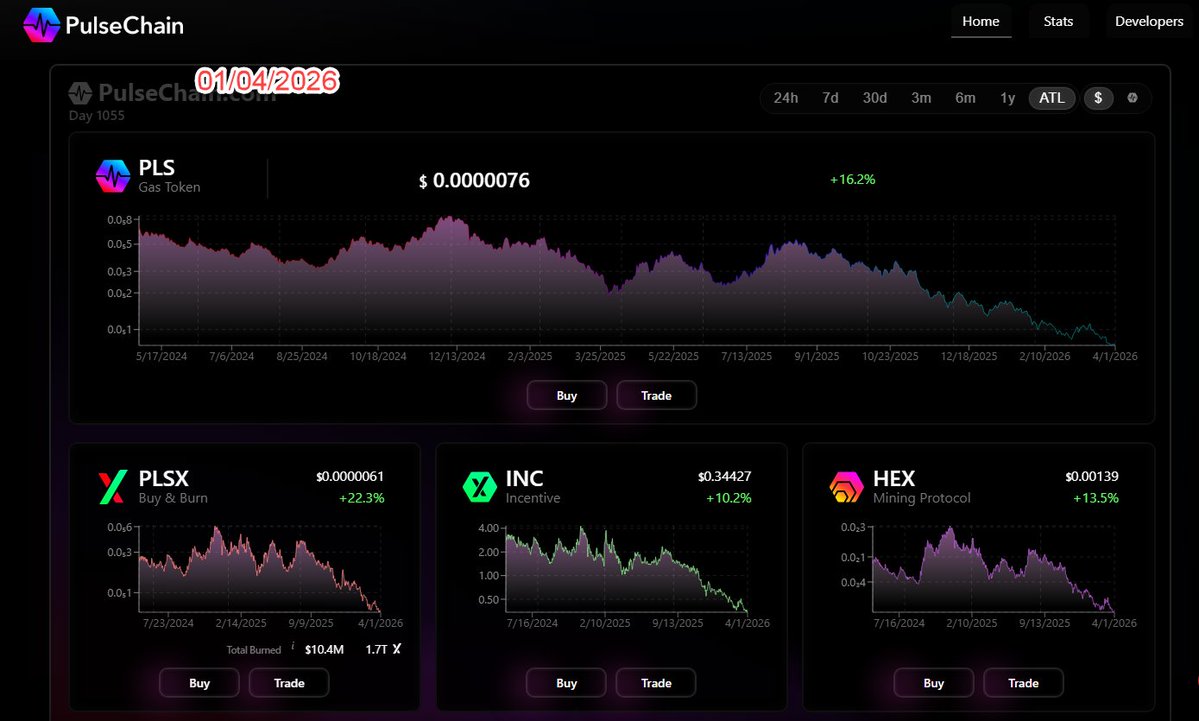Screen dimensions: 1199x721
Task: Click Trade in the HEX card
Action: tap(1023, 683)
